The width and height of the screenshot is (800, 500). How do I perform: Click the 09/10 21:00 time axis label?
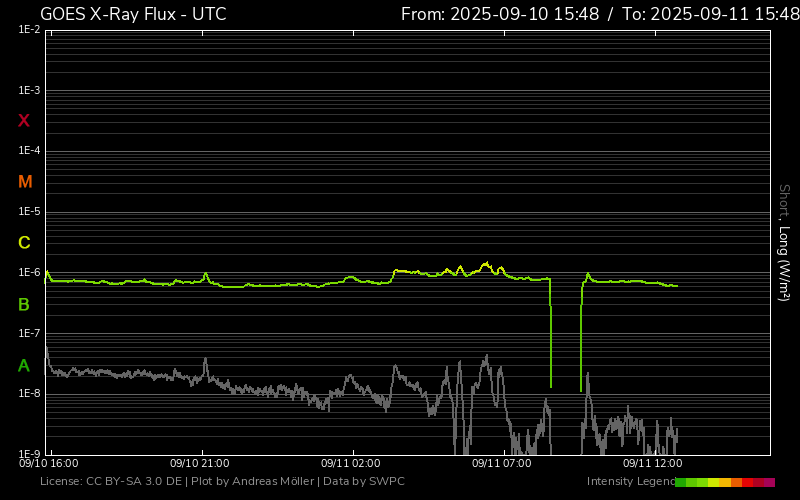pyautogui.click(x=200, y=463)
